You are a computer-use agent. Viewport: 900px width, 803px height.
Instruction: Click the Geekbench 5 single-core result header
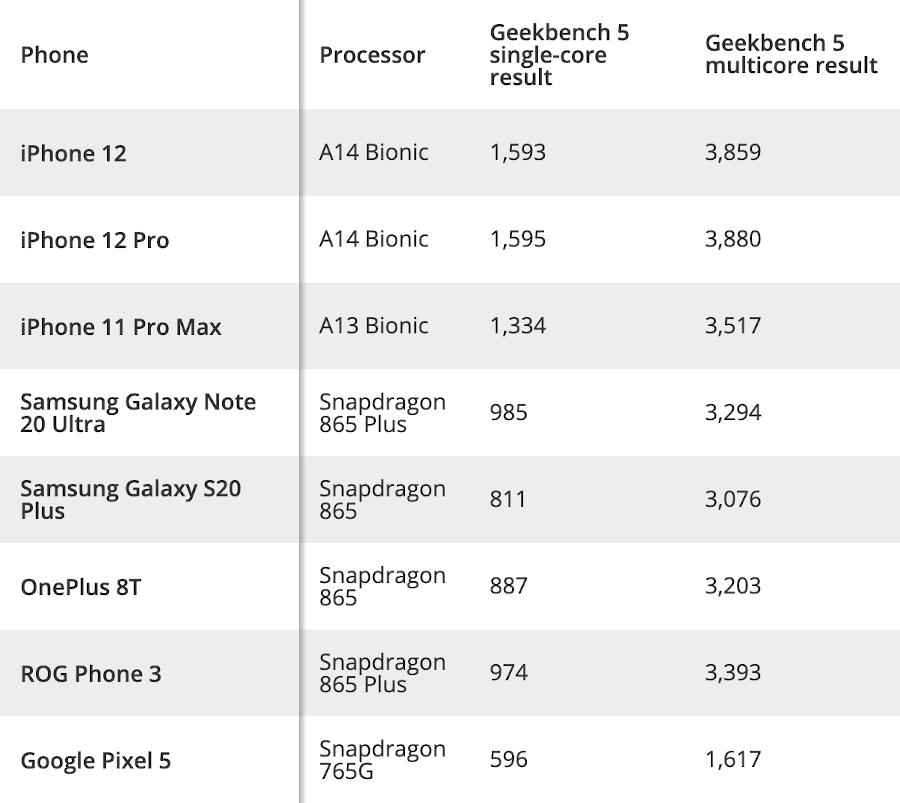click(559, 55)
